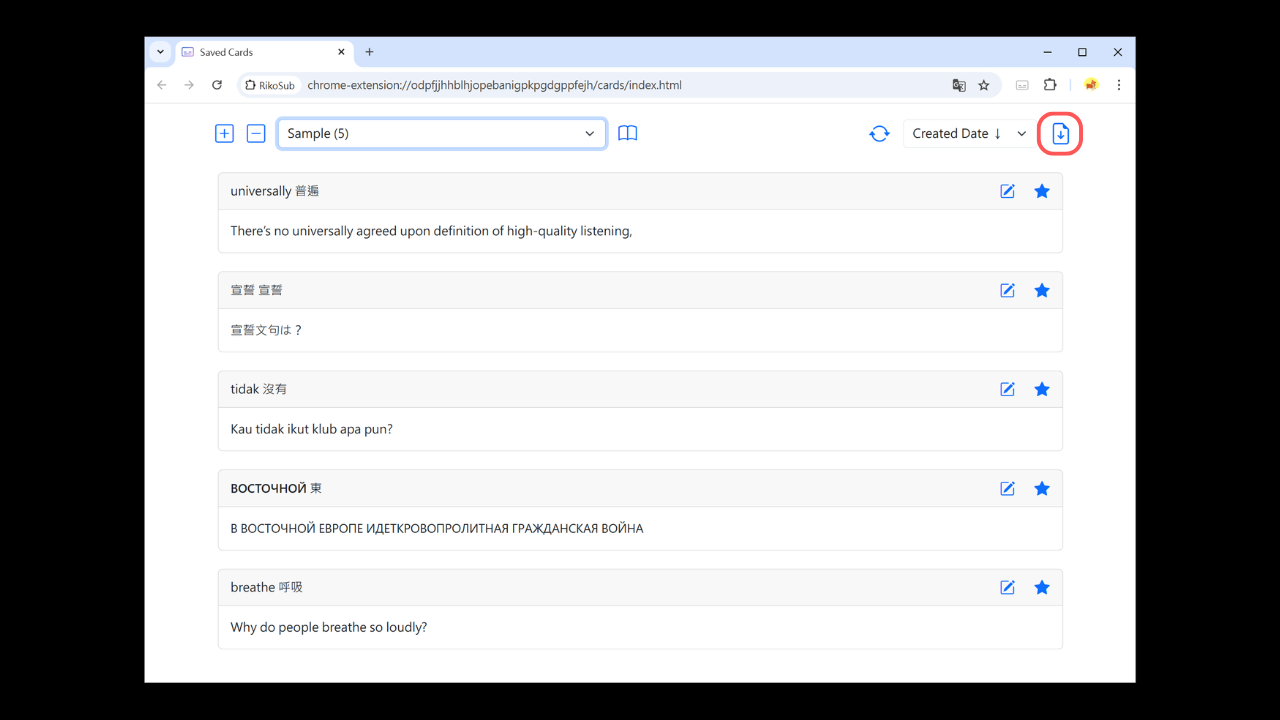Open the tab search chevron in Chrome
Screen dimensions: 1280x720
[x=160, y=52]
